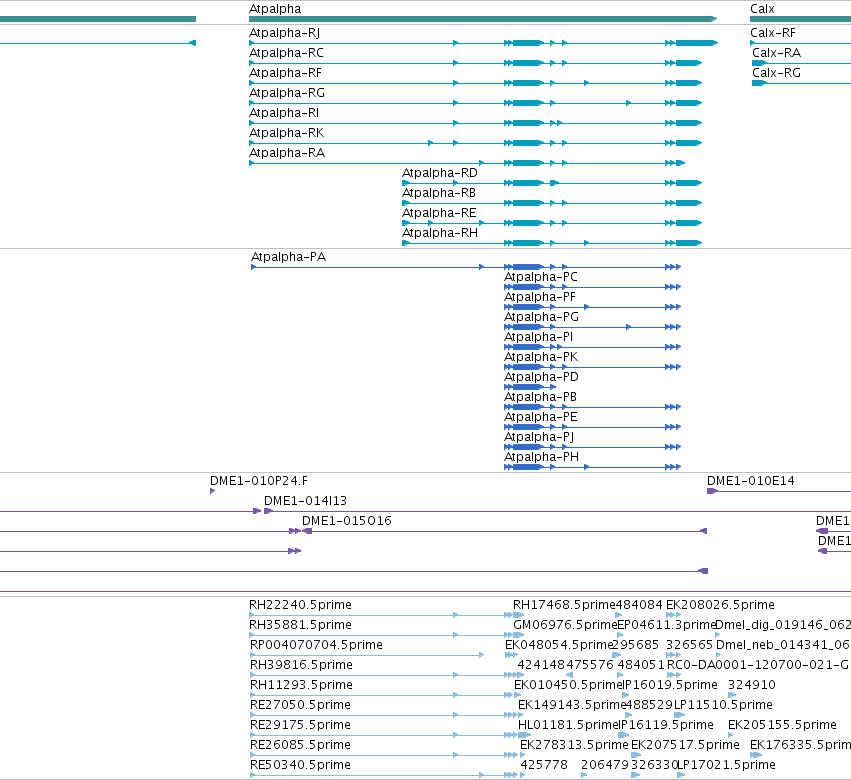Select transcript Atpalpha-RF
Image resolution: width=851 pixels, height=780 pixels.
click(285, 73)
